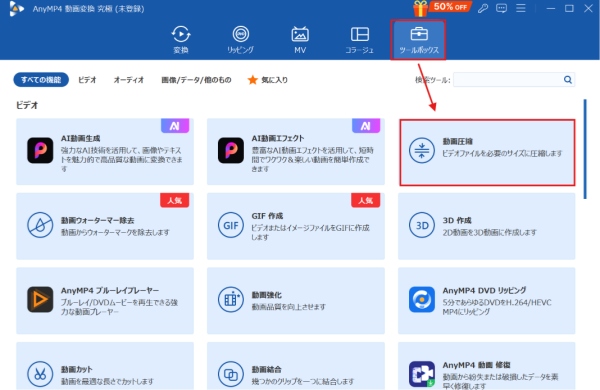
Task: Filter tools by オーディオ
Action: (x=129, y=80)
